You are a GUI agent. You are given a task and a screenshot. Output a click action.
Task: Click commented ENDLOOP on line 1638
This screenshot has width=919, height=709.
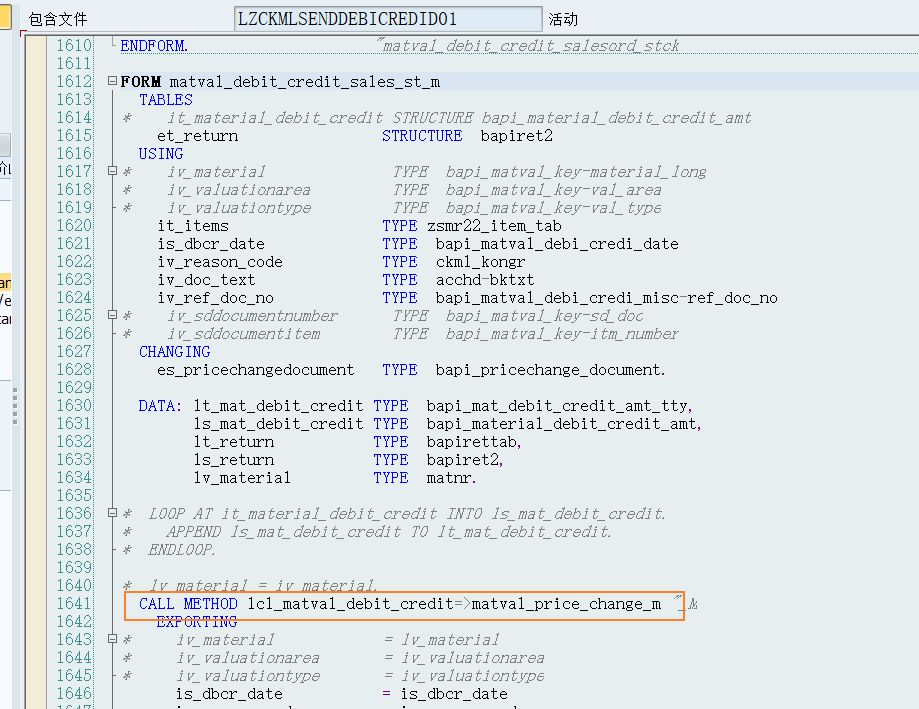pyautogui.click(x=182, y=550)
